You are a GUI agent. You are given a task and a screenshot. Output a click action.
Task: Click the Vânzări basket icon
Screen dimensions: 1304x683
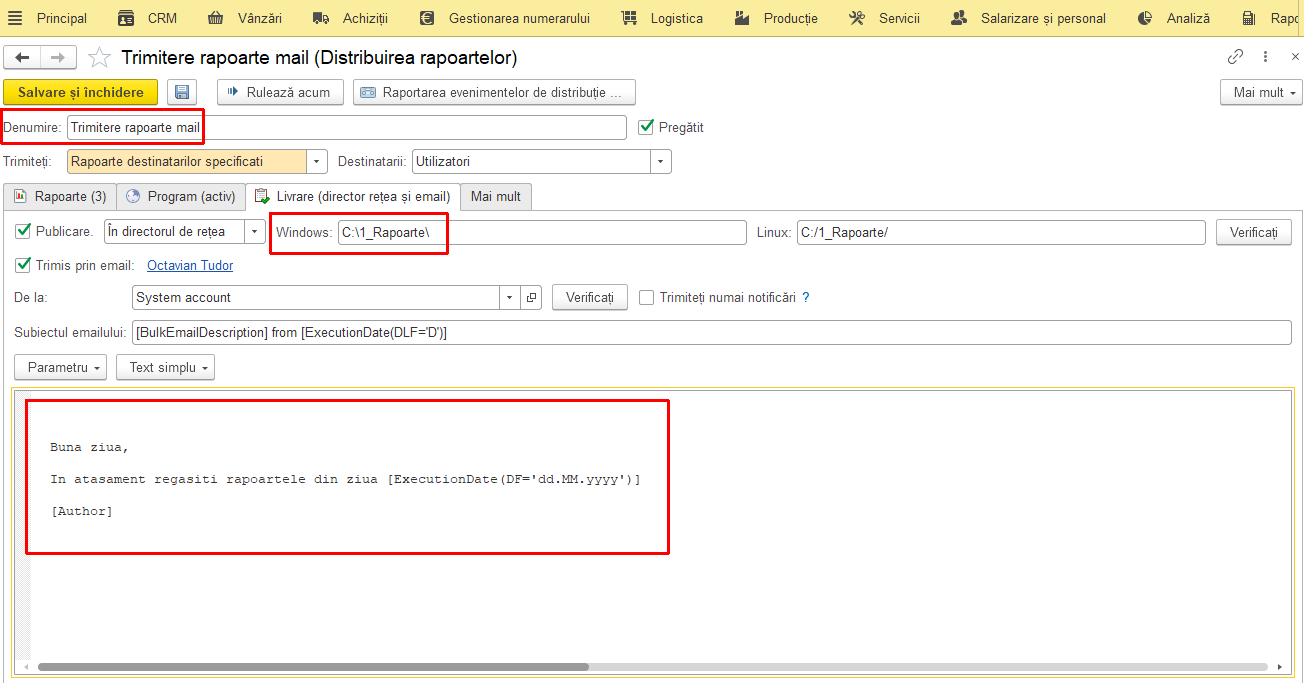tap(216, 18)
